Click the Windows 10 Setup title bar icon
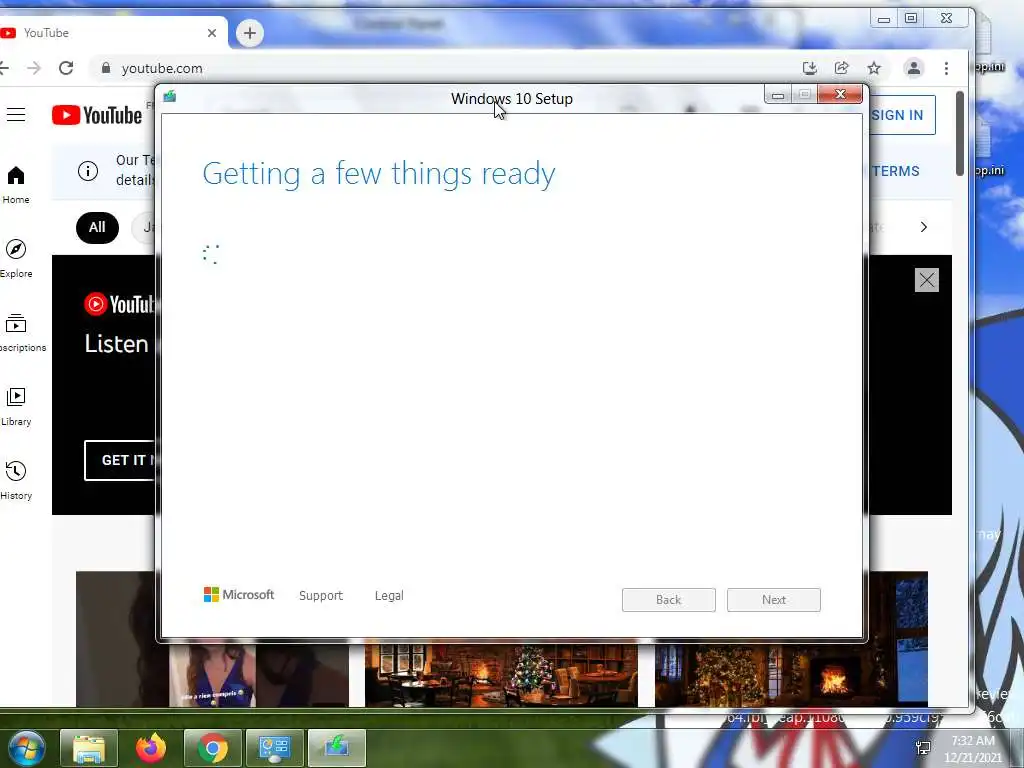The width and height of the screenshot is (1024, 768). [x=170, y=97]
